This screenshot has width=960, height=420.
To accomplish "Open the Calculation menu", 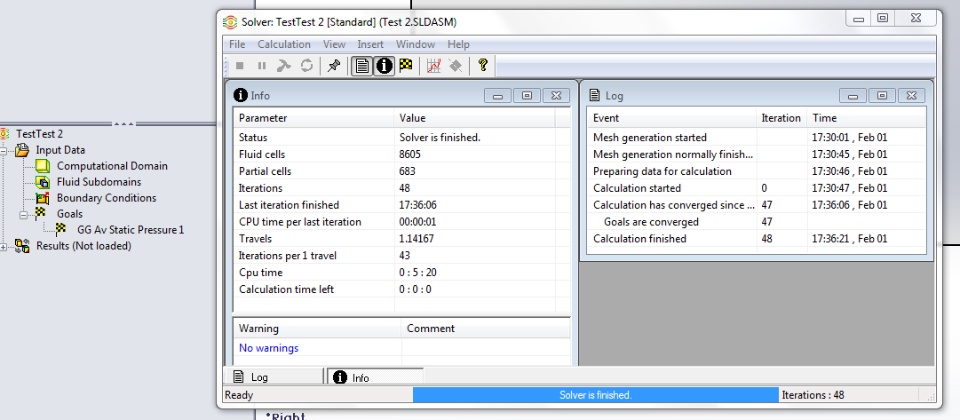I will 284,44.
